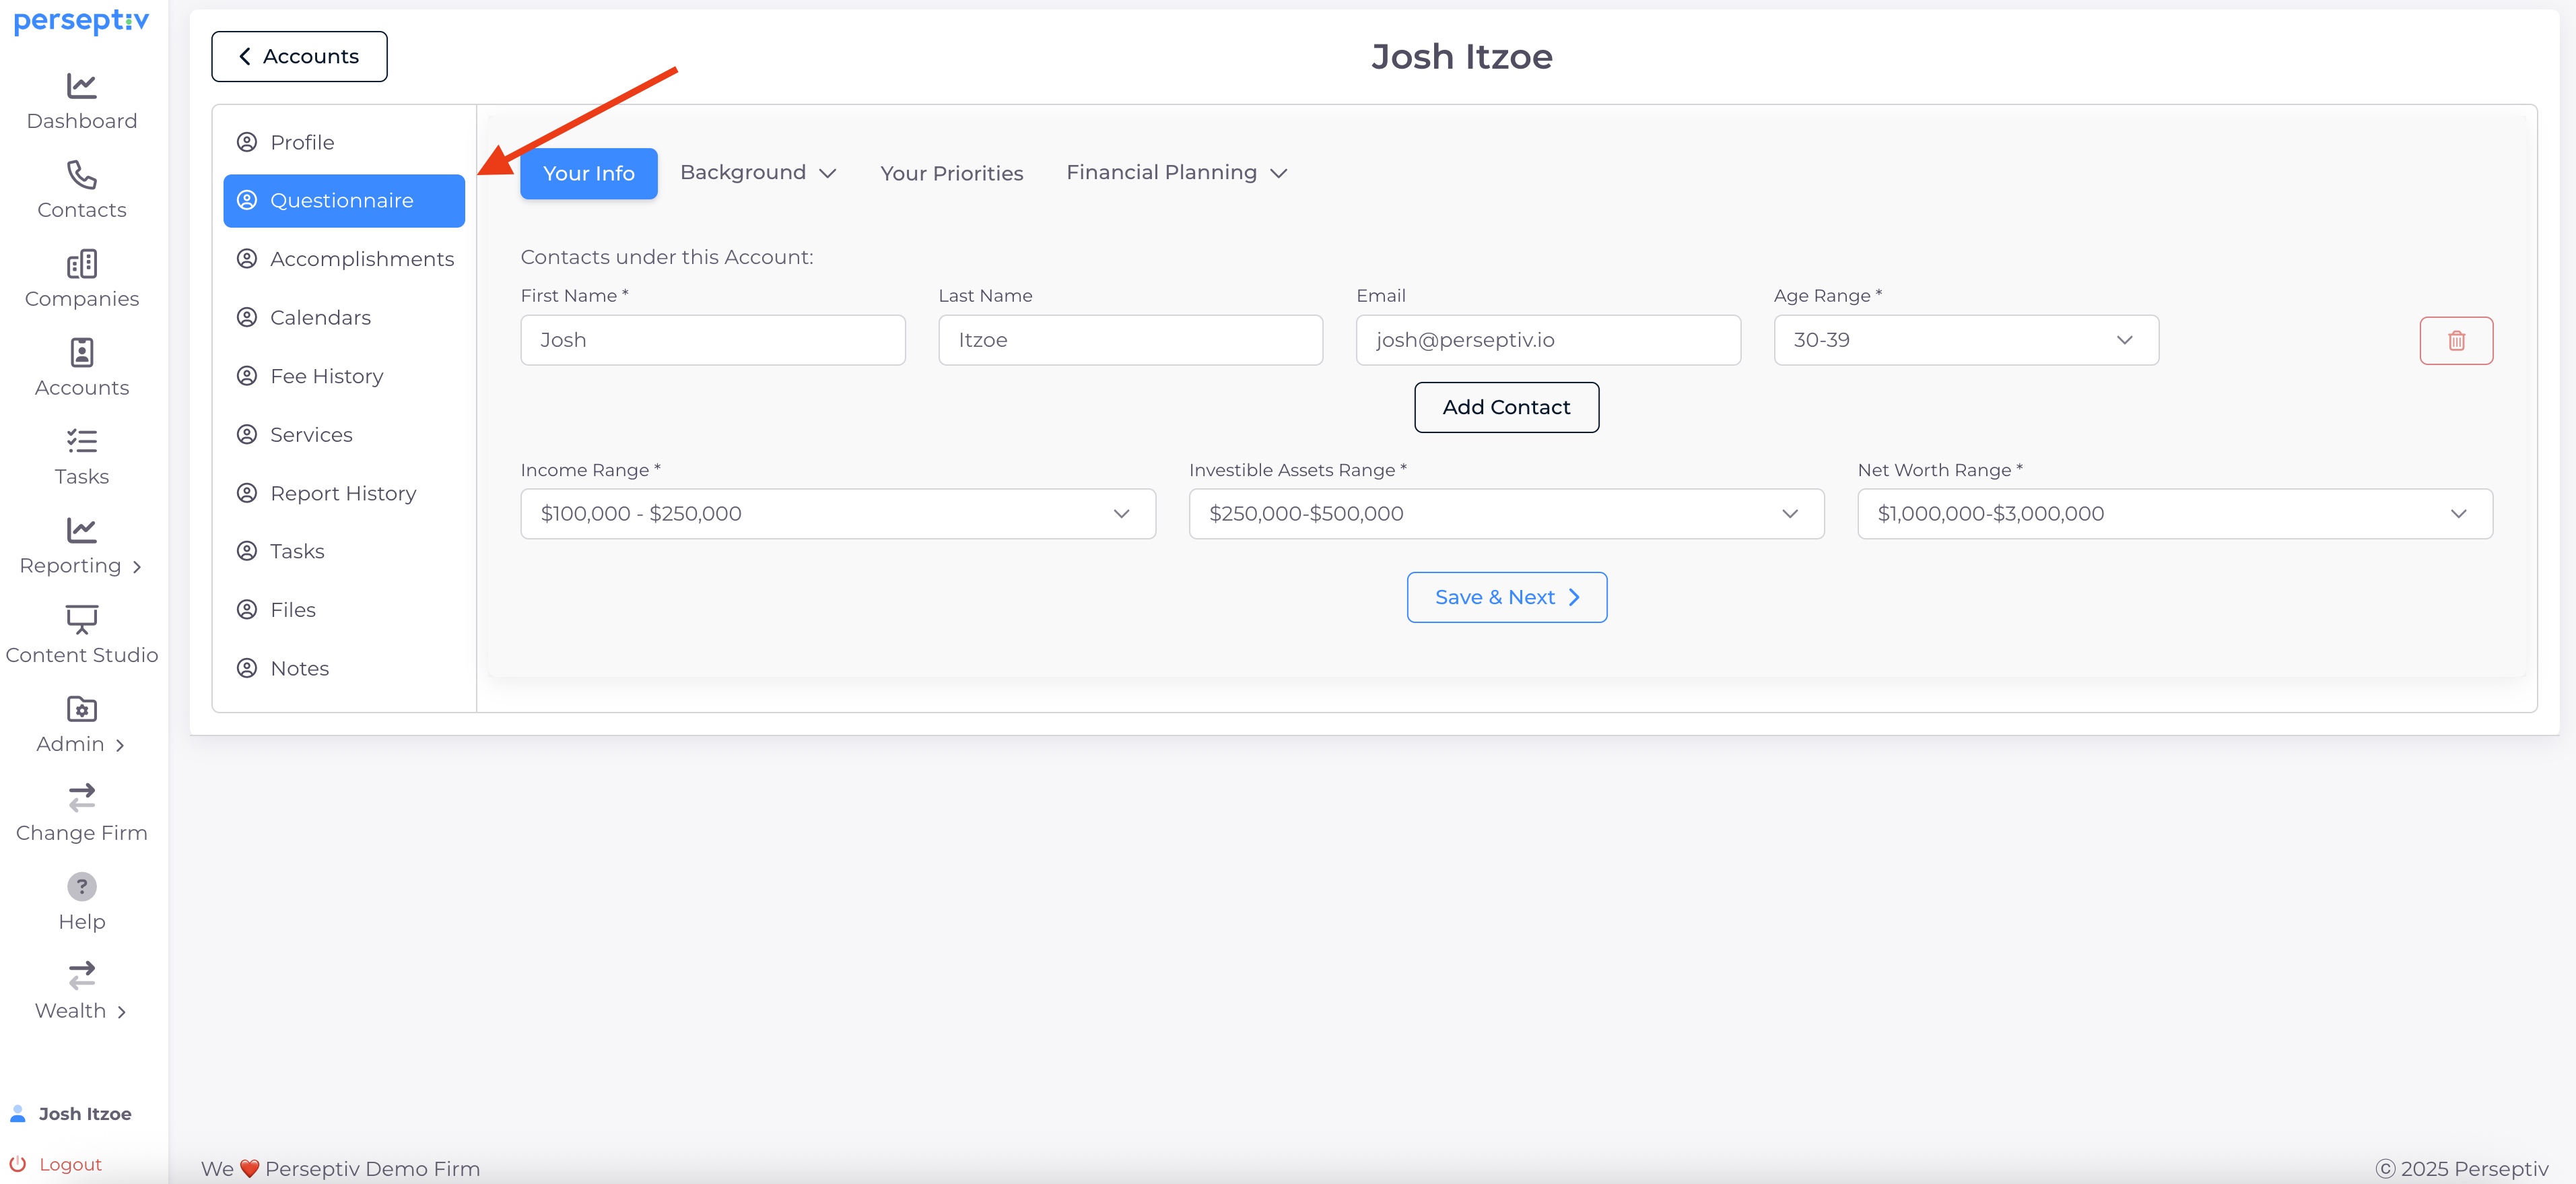Image resolution: width=2576 pixels, height=1184 pixels.
Task: Open the Age Range dropdown
Action: (1965, 340)
